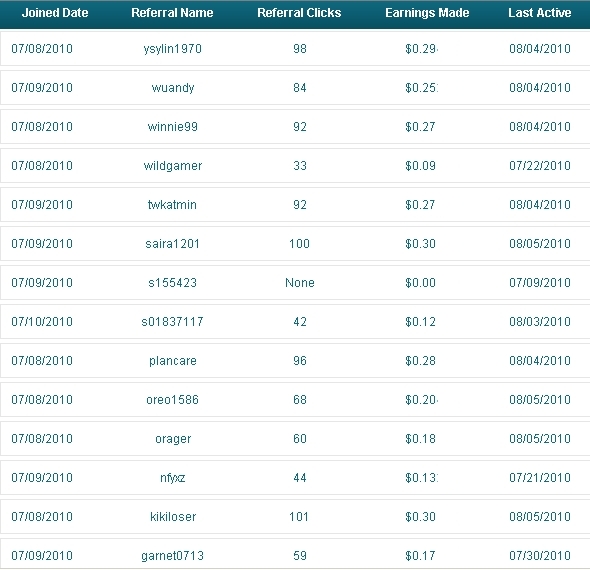590x570 pixels.
Task: Open referral winnie99
Action: click(173, 126)
